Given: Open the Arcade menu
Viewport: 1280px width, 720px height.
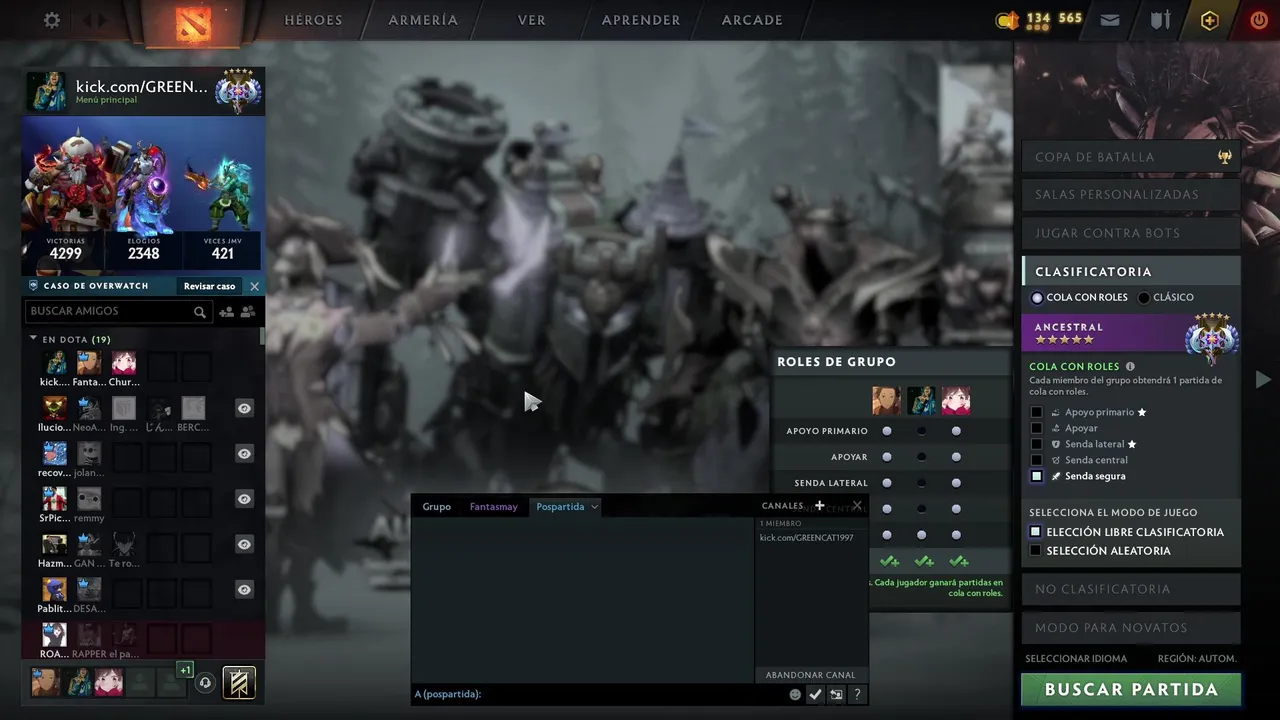Looking at the screenshot, I should [752, 20].
